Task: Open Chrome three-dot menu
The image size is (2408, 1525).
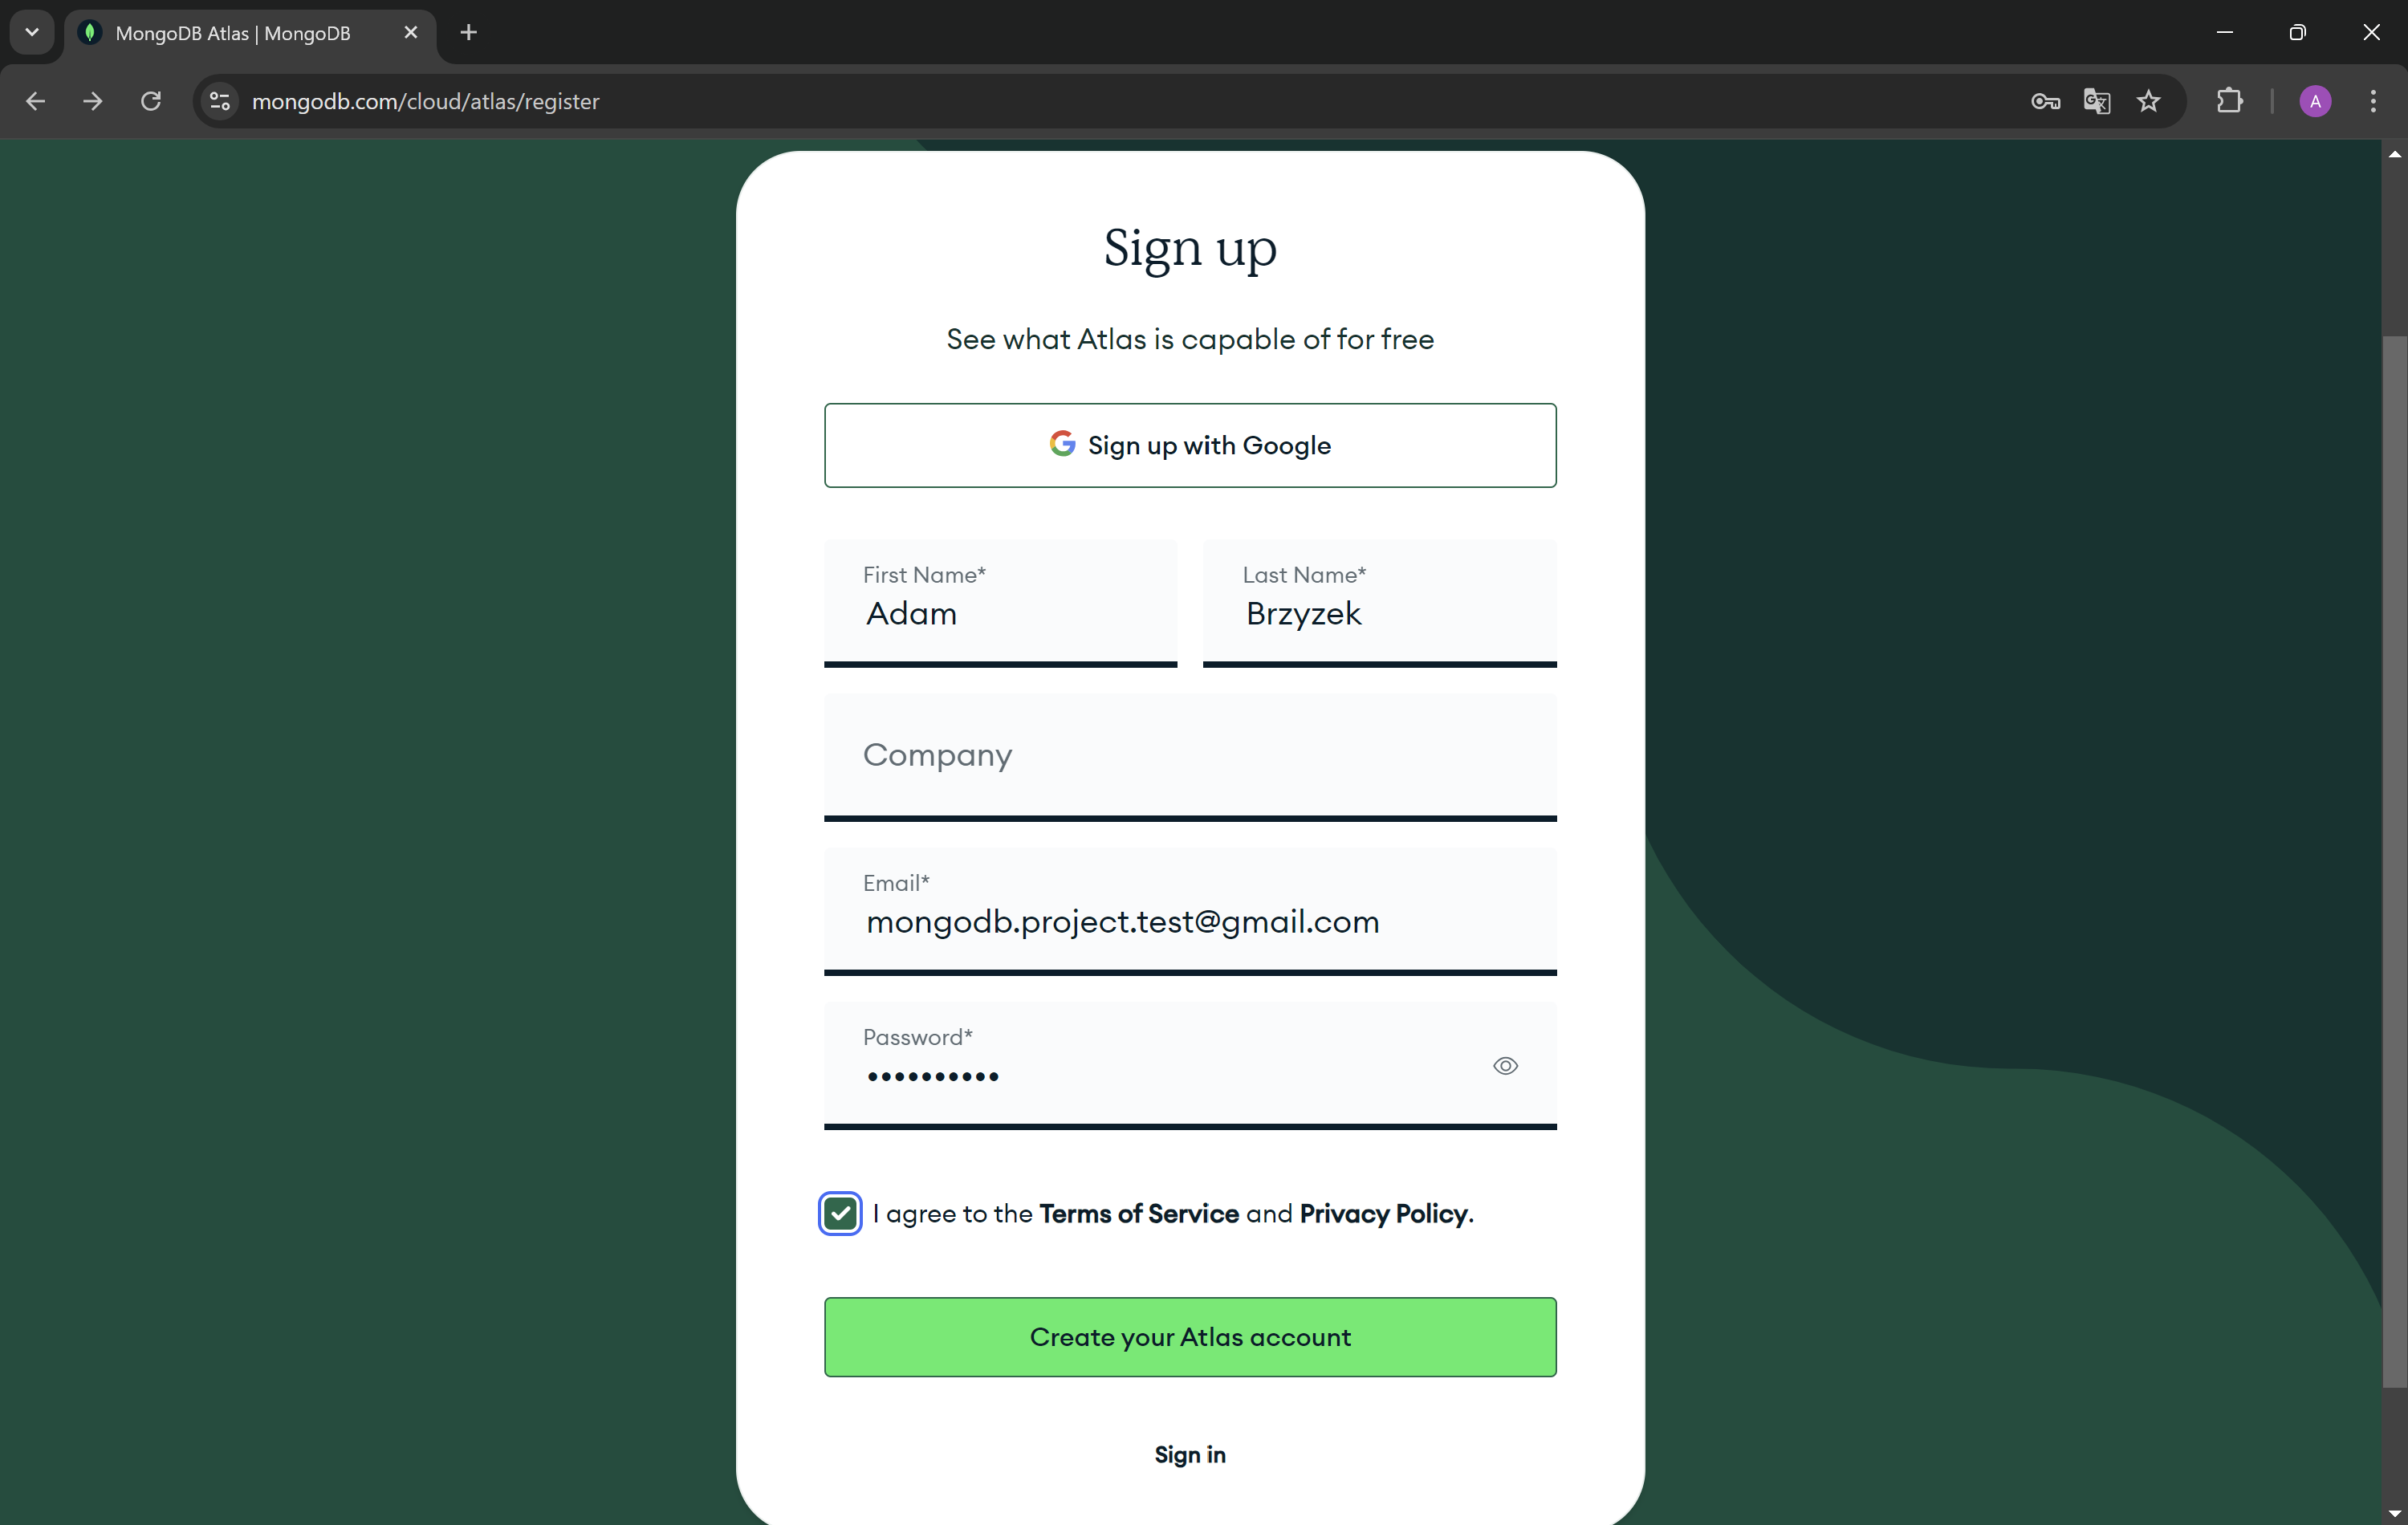Action: coord(2373,101)
